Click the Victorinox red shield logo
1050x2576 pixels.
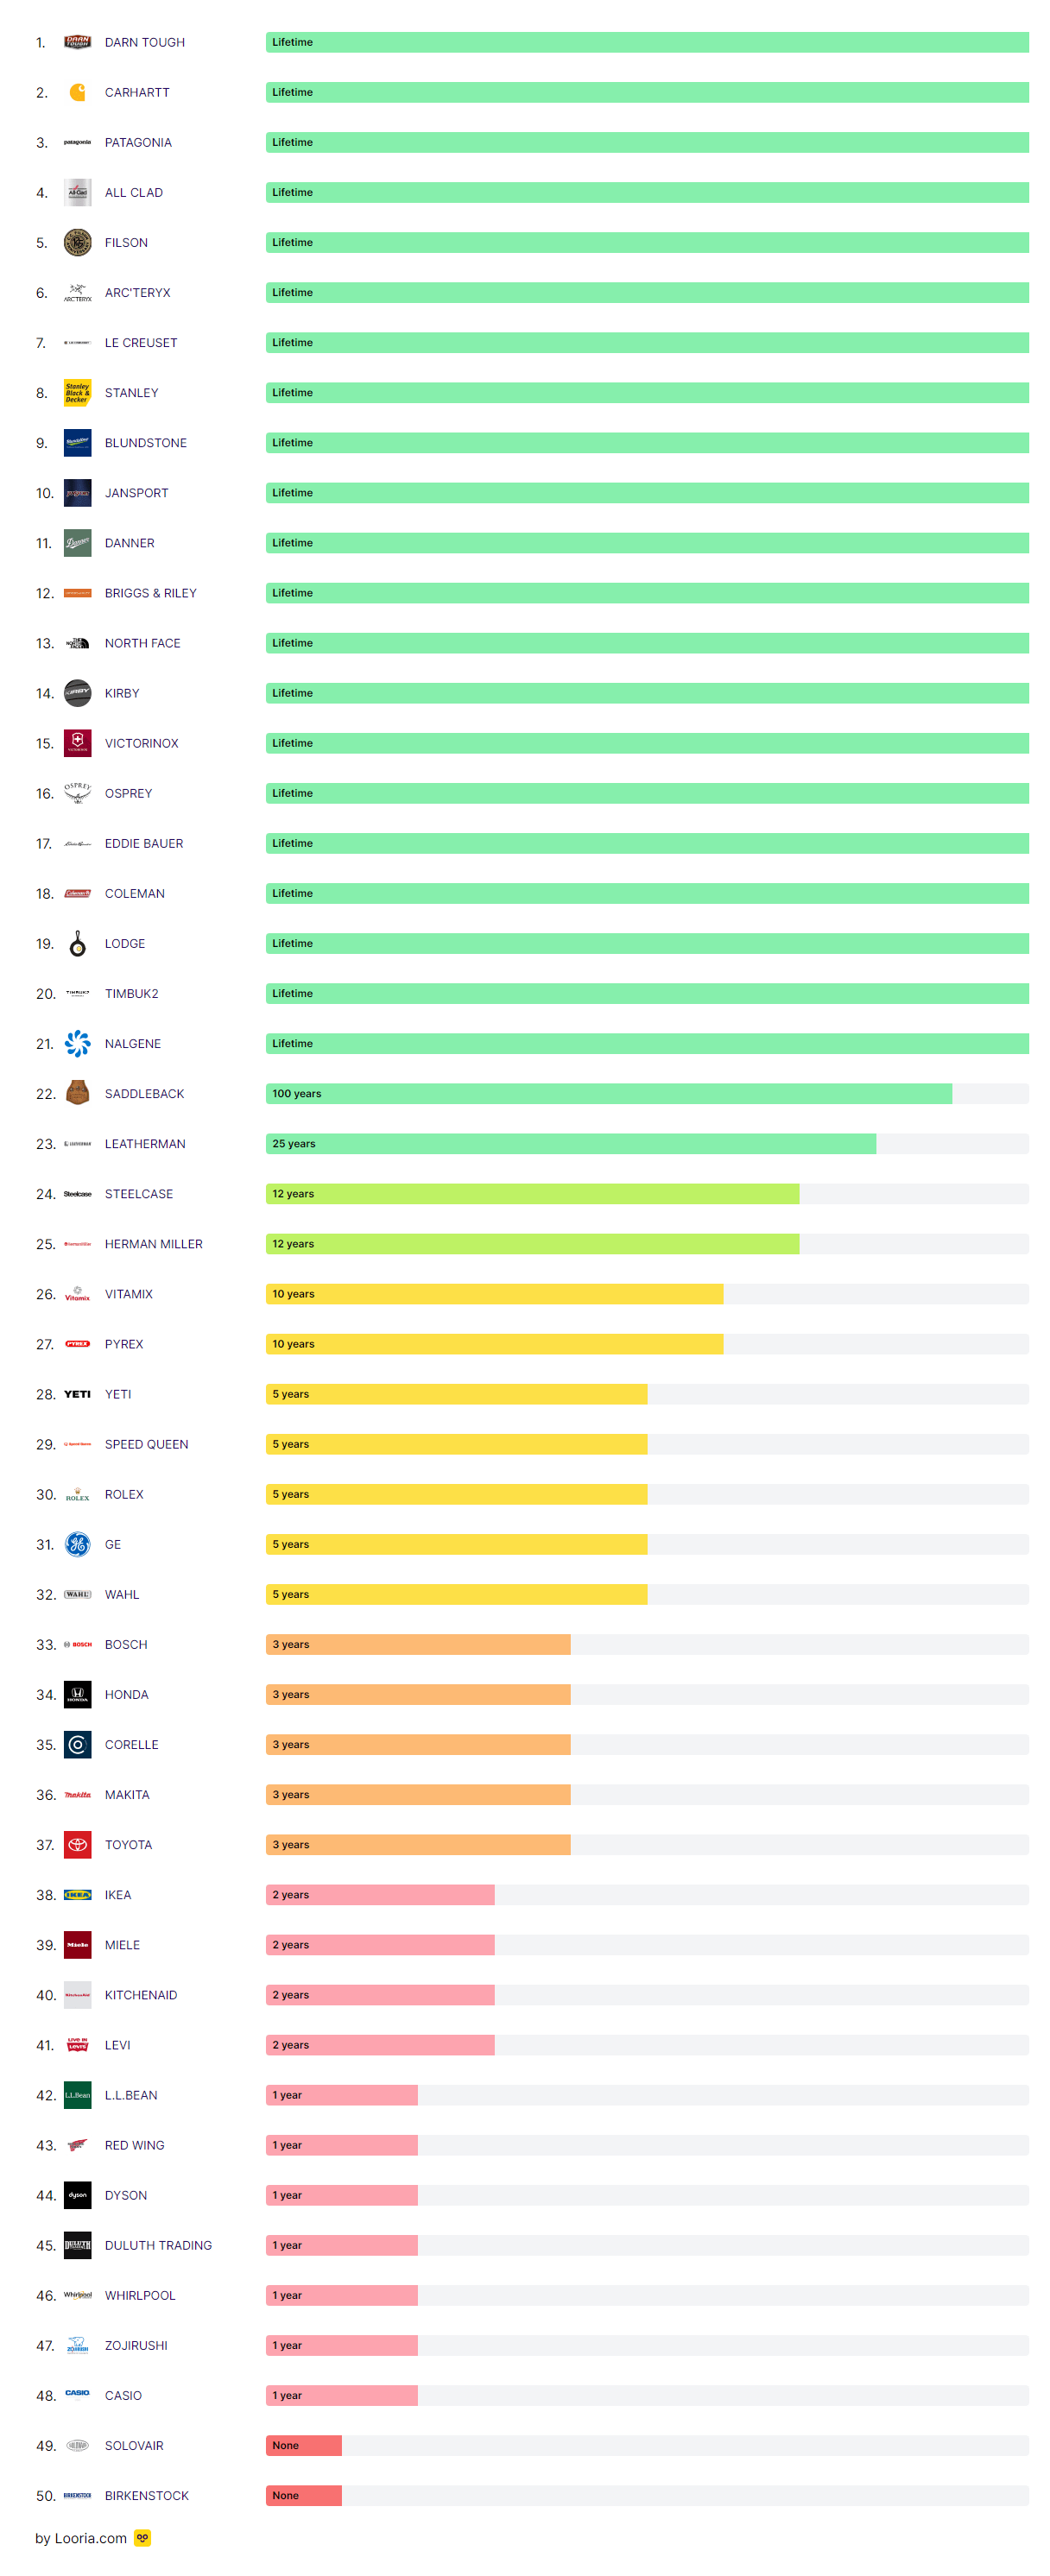point(77,743)
